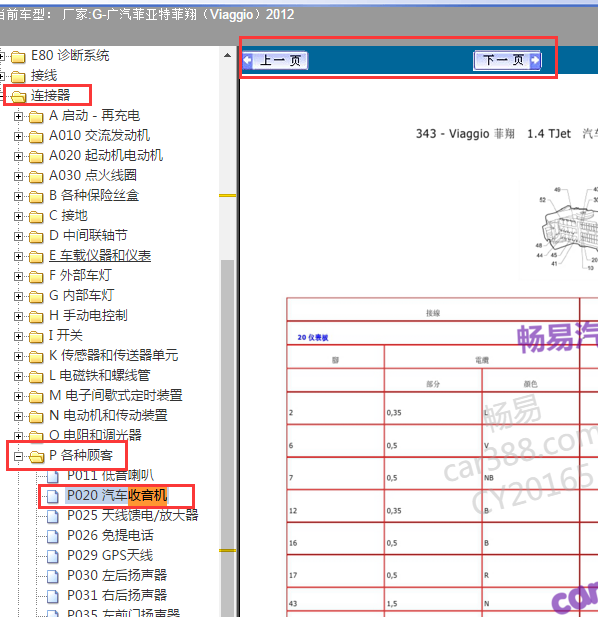Click folder icon next to A010 交流发动机
598x617 pixels.
tap(36, 137)
